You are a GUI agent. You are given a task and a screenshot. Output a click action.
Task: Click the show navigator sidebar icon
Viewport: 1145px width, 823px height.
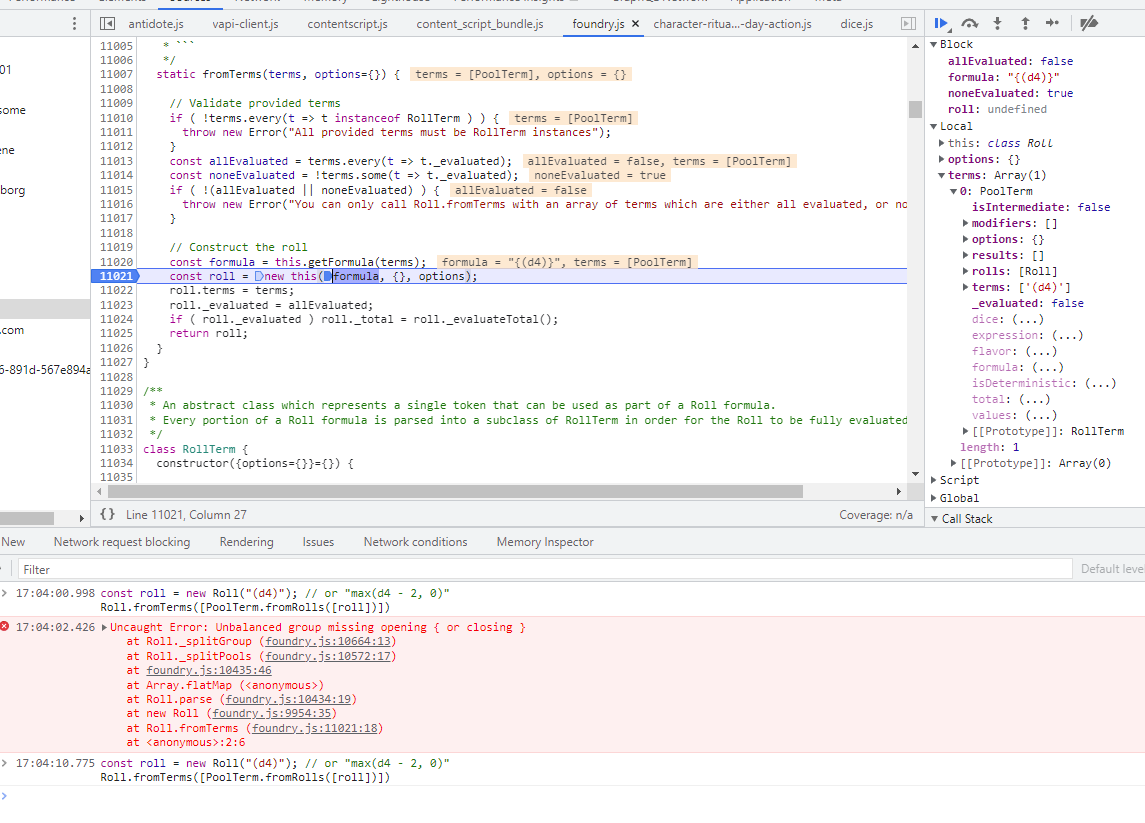pos(107,23)
